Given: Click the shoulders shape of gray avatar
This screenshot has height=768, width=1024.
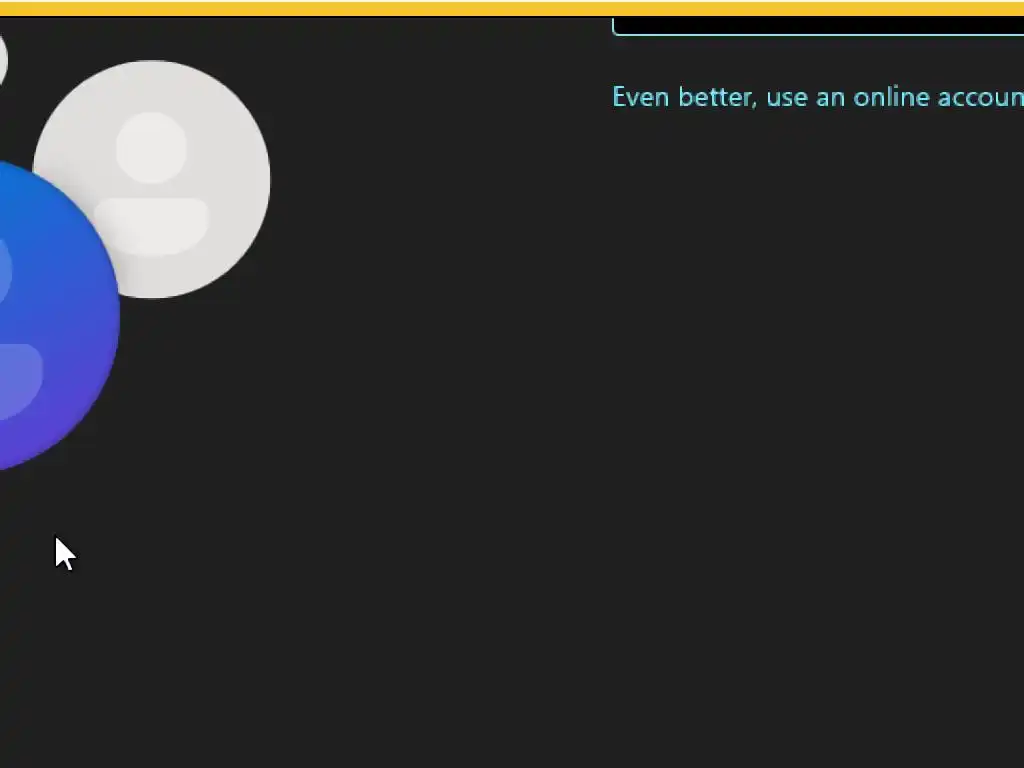Looking at the screenshot, I should pyautogui.click(x=152, y=227).
